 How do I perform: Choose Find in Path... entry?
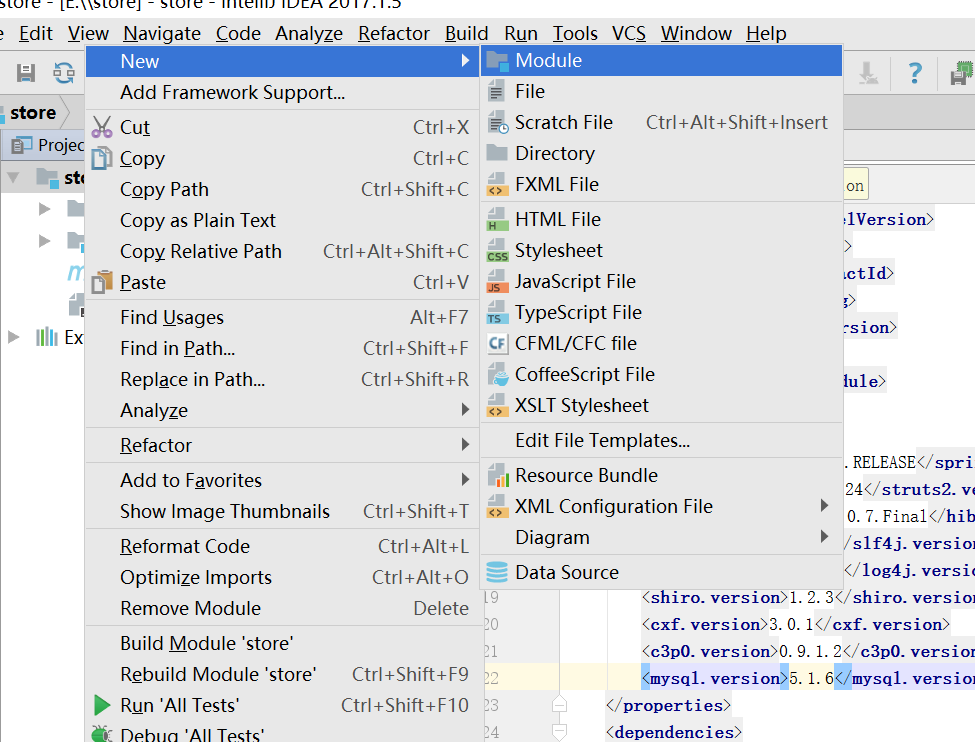pos(283,348)
